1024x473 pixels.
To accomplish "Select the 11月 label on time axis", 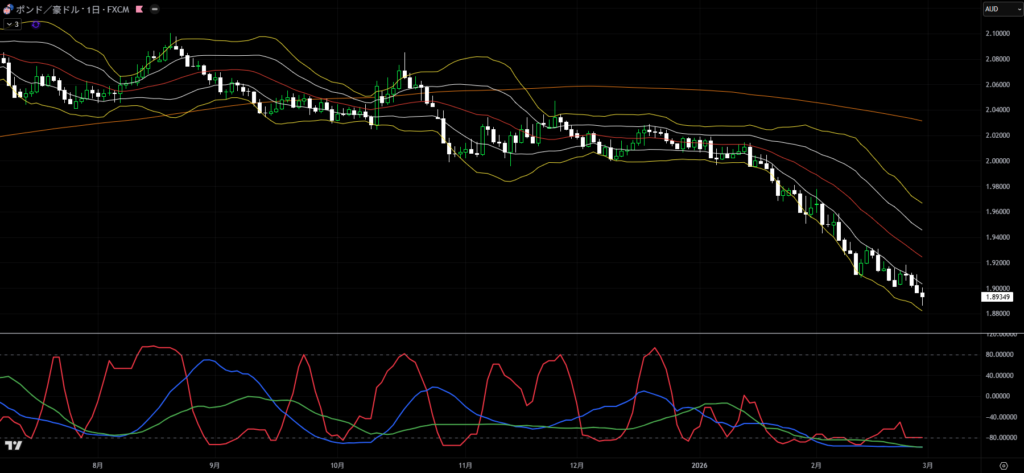I will [x=465, y=465].
